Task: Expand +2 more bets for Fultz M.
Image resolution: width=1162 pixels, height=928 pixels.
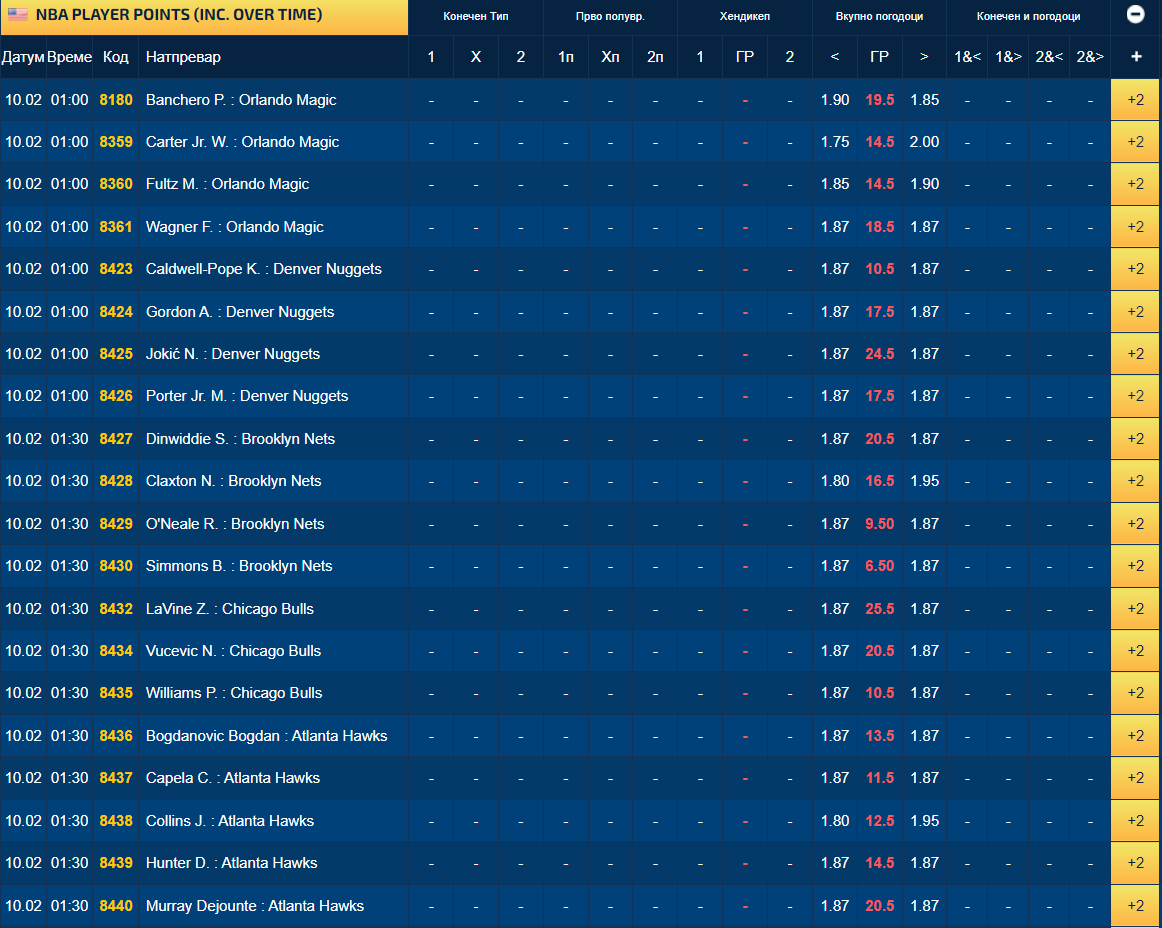Action: (x=1135, y=184)
